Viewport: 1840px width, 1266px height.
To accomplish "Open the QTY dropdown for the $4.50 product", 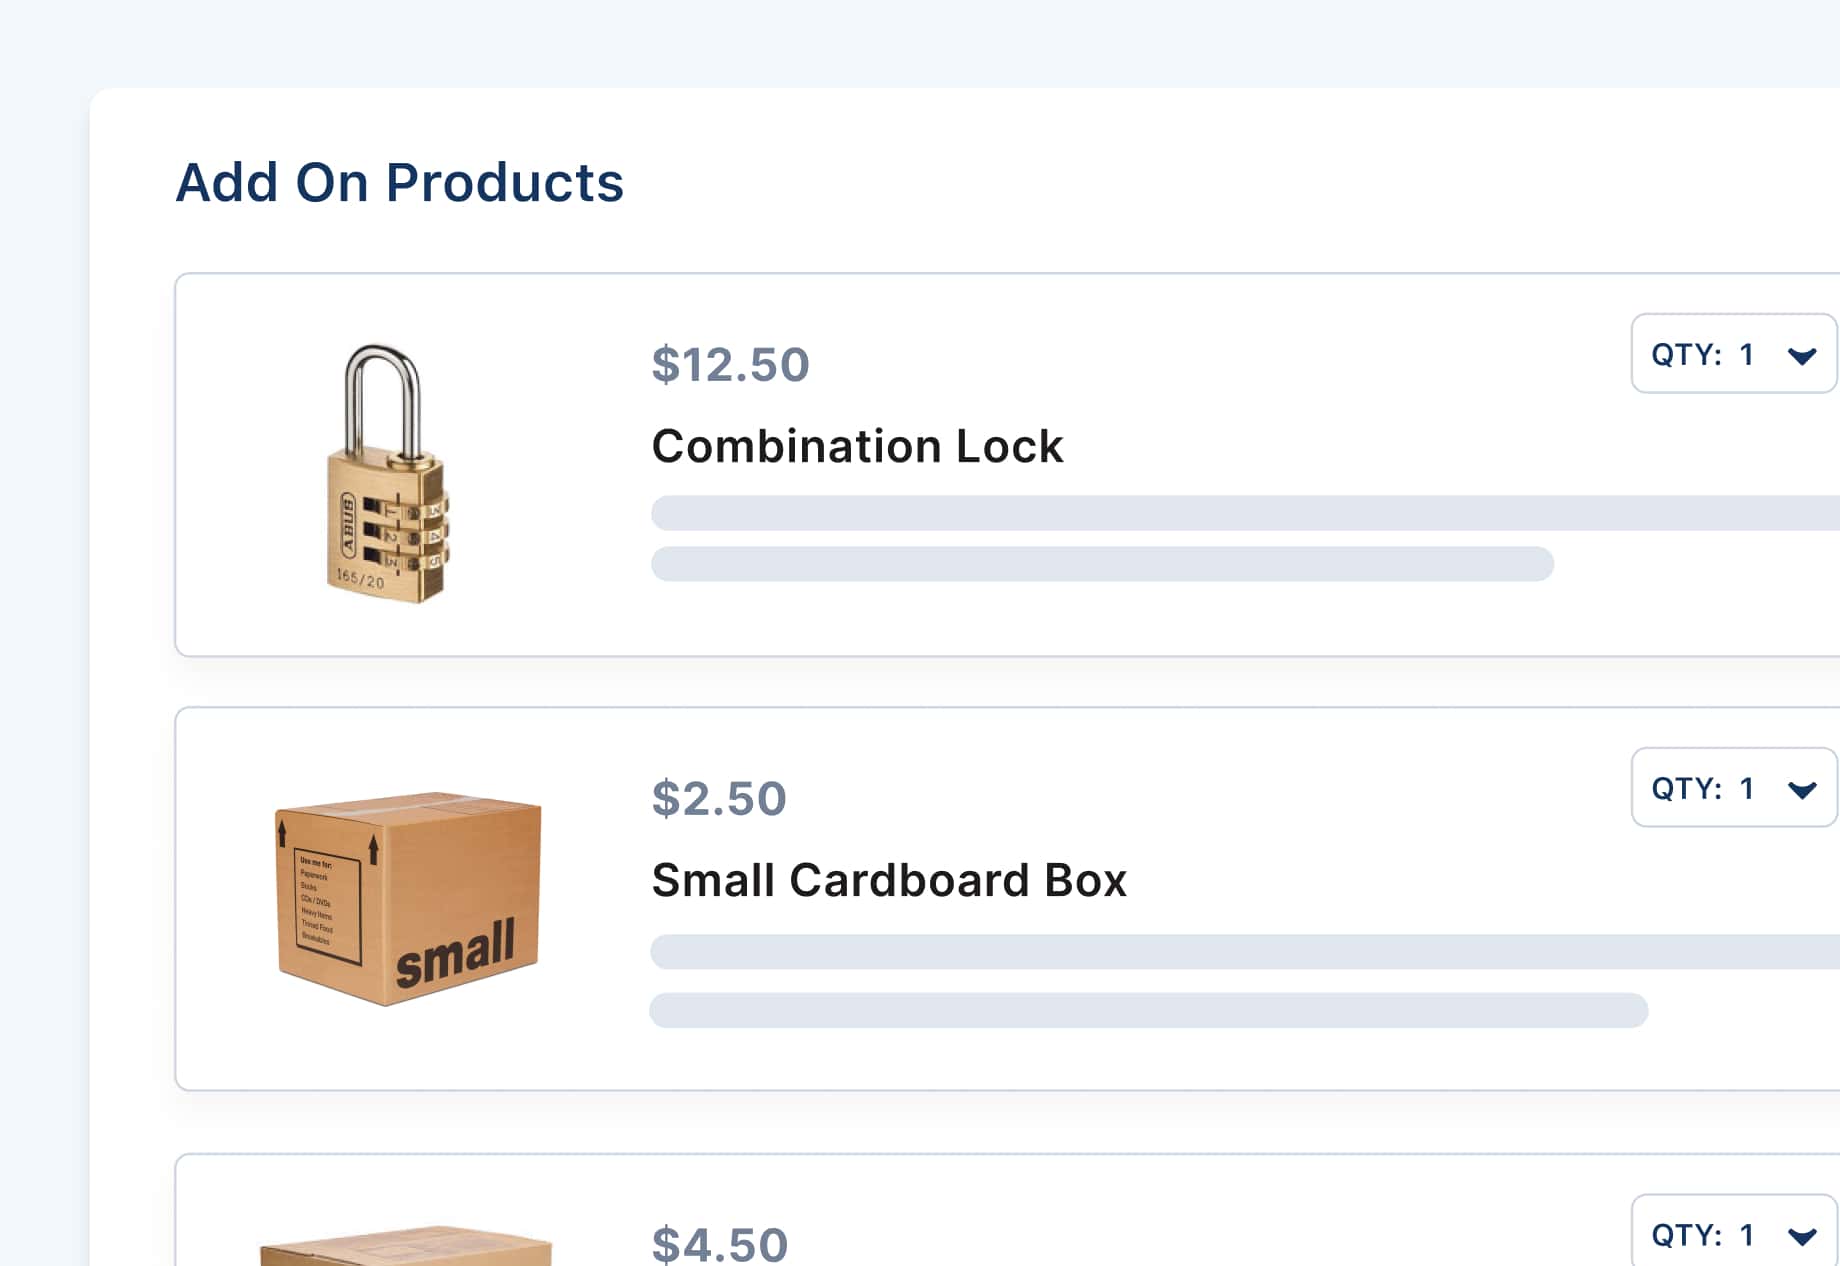I will tap(1732, 1234).
